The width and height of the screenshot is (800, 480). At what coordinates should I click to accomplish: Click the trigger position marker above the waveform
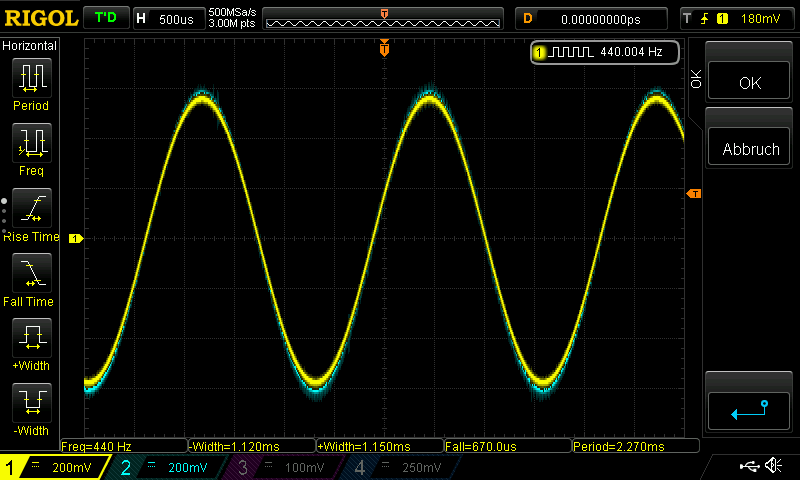(x=384, y=48)
